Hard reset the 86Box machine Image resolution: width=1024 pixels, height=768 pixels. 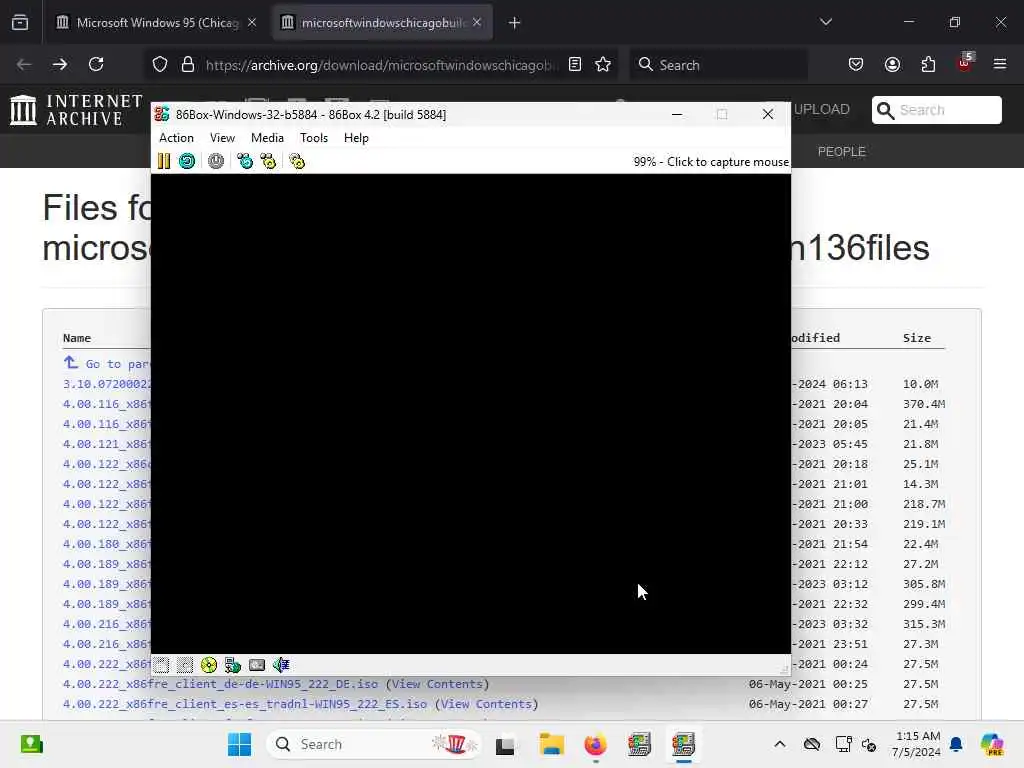187,161
